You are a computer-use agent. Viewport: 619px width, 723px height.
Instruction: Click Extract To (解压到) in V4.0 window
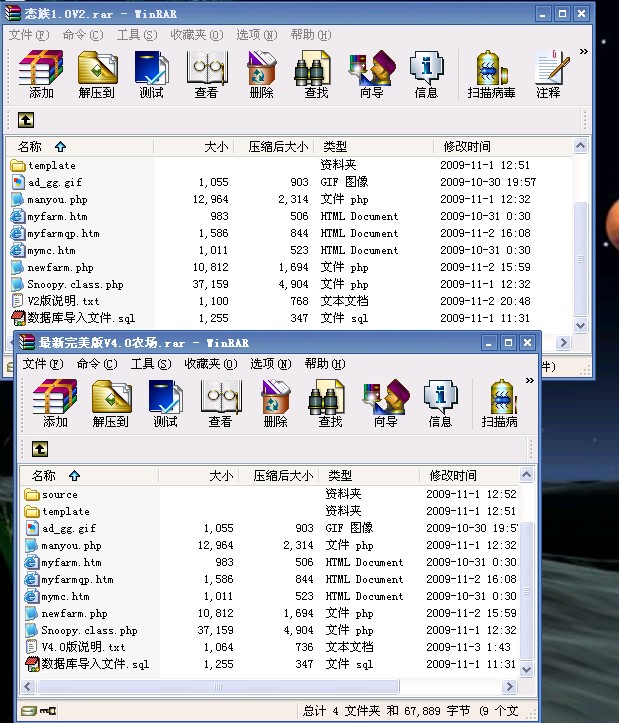click(110, 403)
